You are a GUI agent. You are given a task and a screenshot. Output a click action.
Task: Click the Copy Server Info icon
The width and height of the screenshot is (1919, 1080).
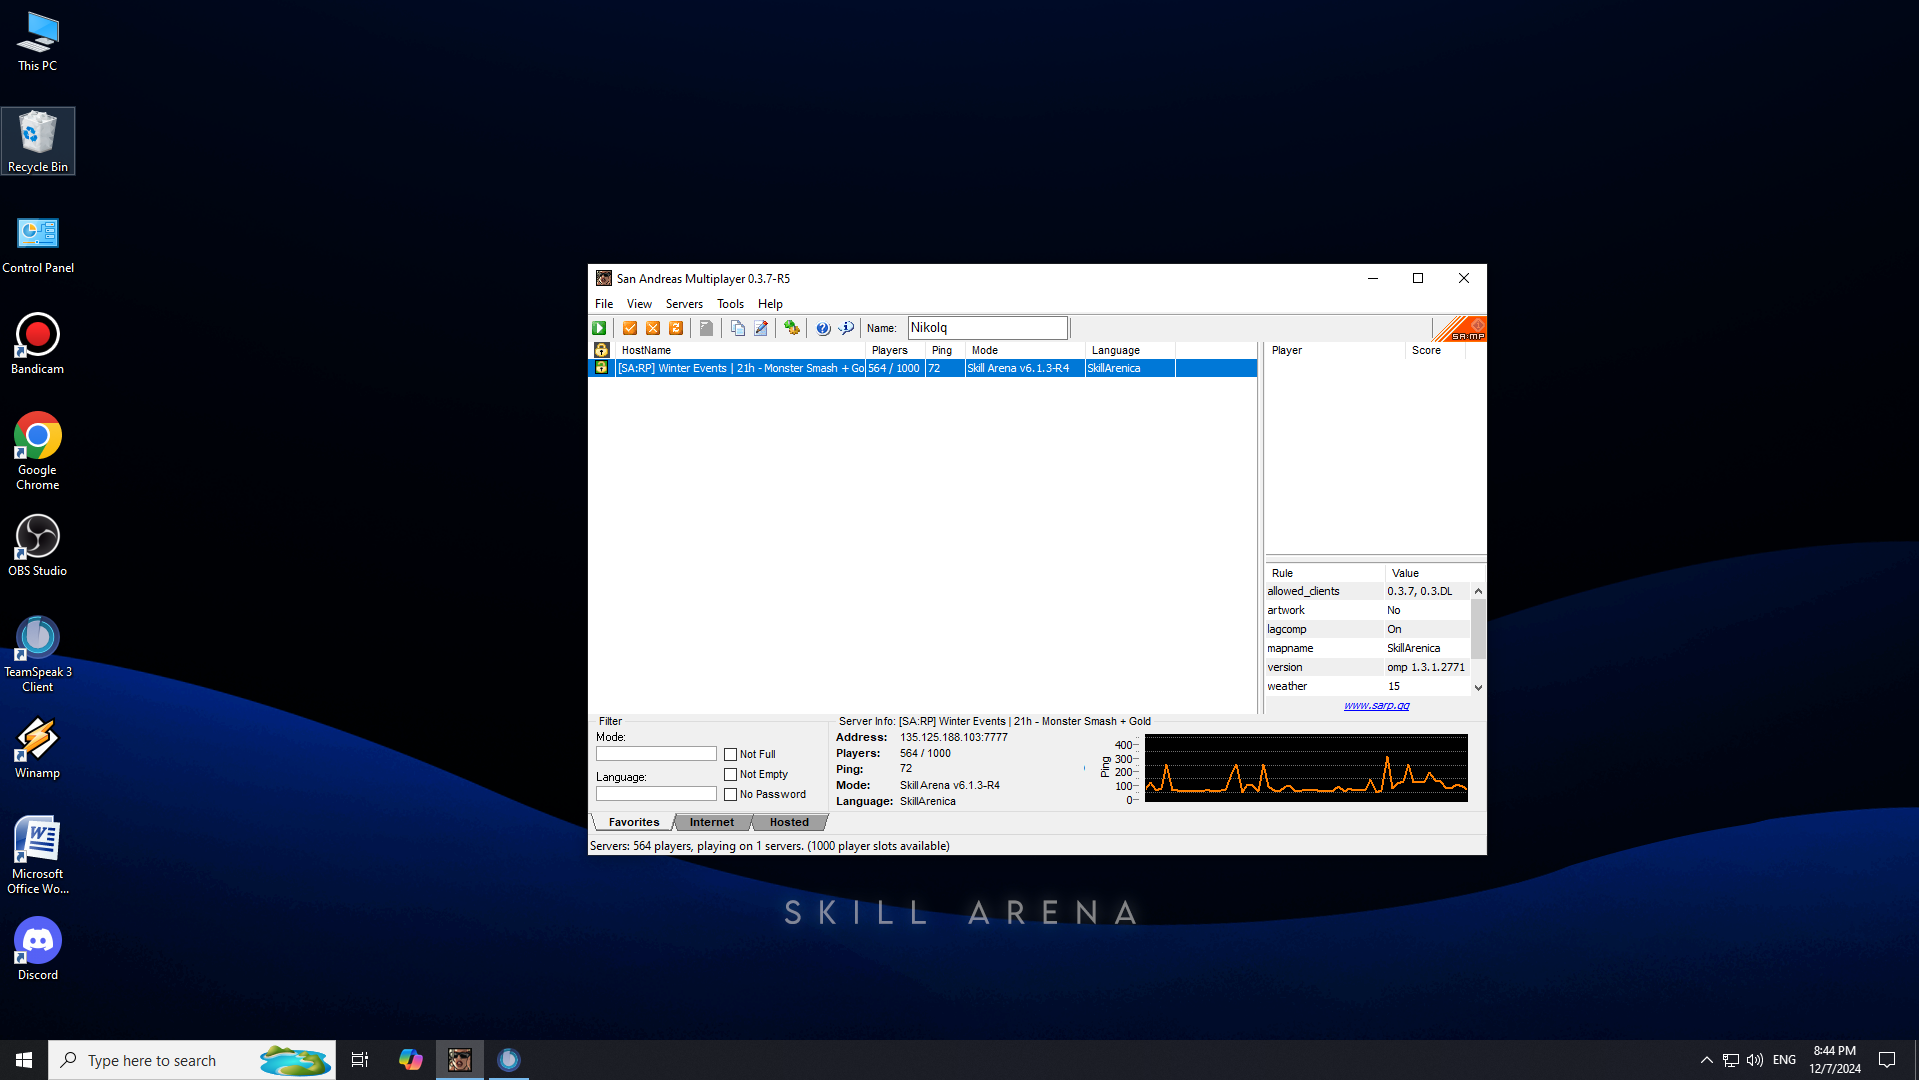(738, 328)
